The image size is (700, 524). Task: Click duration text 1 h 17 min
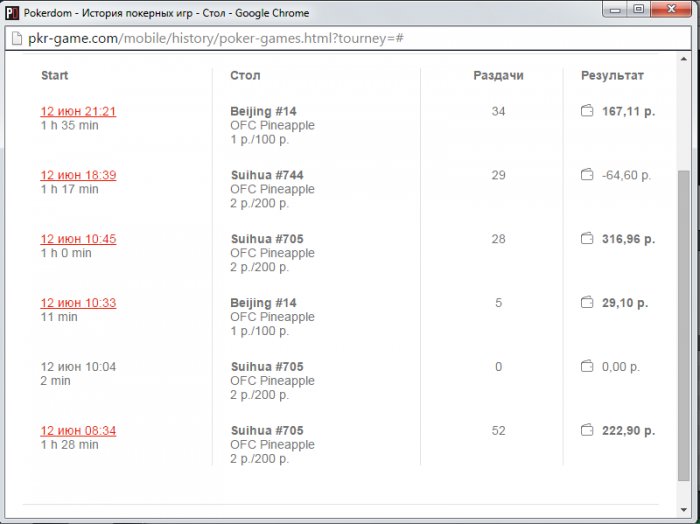pos(69,189)
